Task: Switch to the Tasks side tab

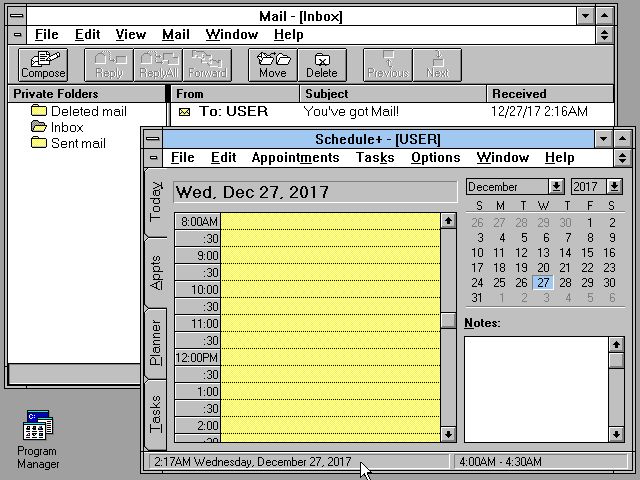Action: tap(156, 414)
